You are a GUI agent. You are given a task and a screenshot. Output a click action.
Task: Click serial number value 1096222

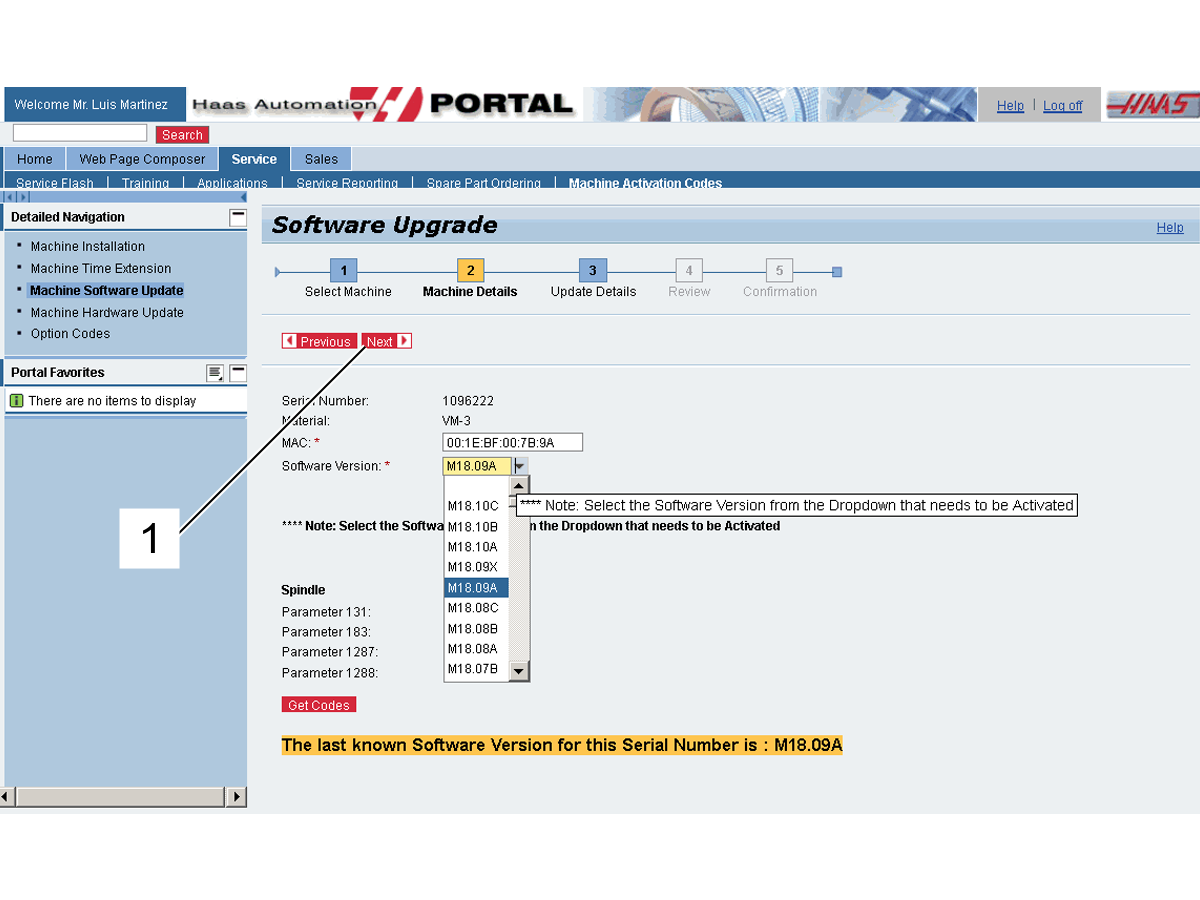tap(468, 401)
